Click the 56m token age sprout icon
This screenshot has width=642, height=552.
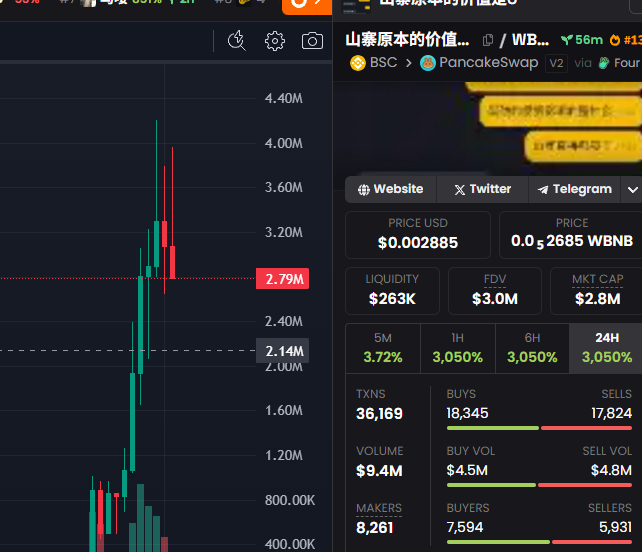[567, 40]
